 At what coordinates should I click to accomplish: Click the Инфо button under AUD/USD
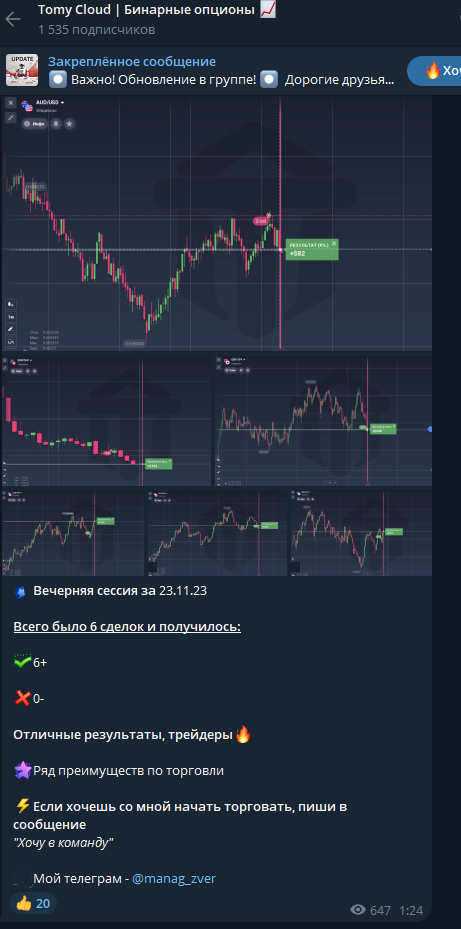34,123
